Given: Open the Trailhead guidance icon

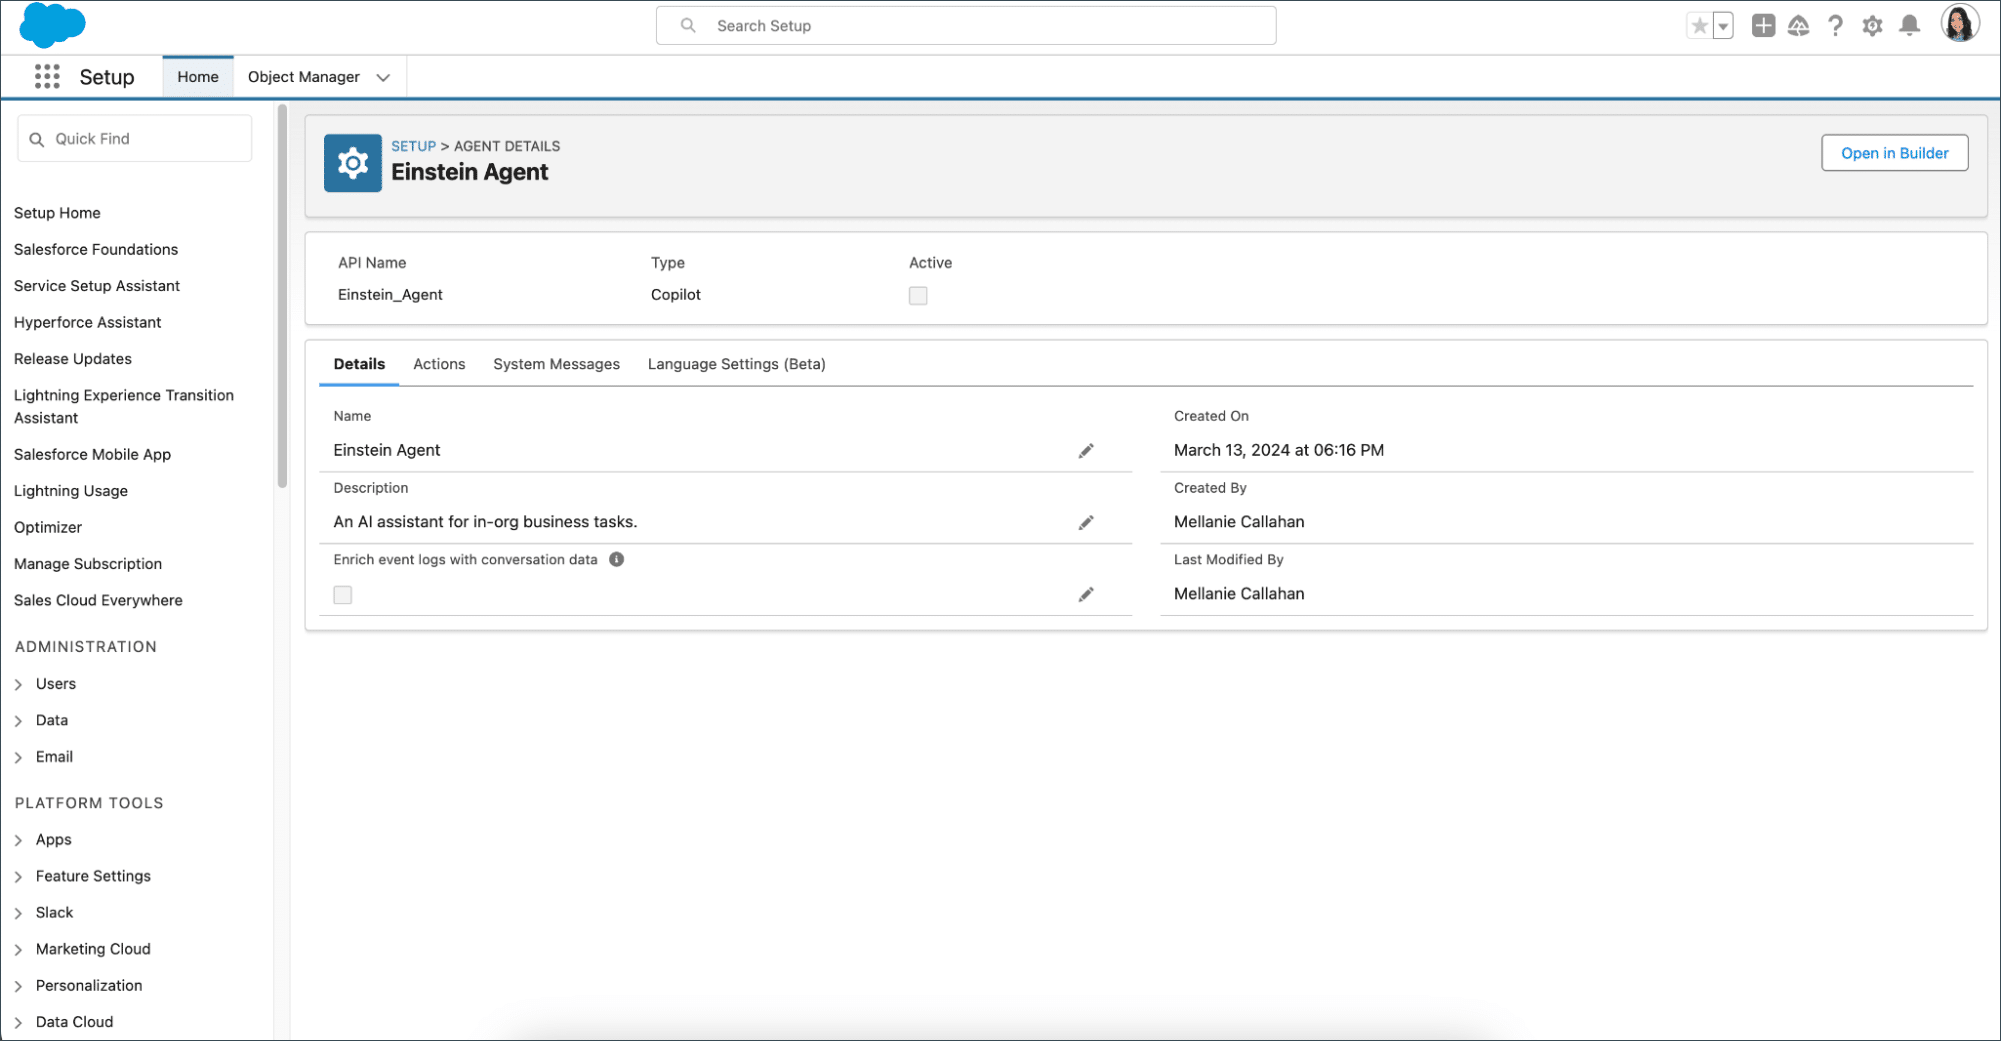Looking at the screenshot, I should pos(1798,26).
